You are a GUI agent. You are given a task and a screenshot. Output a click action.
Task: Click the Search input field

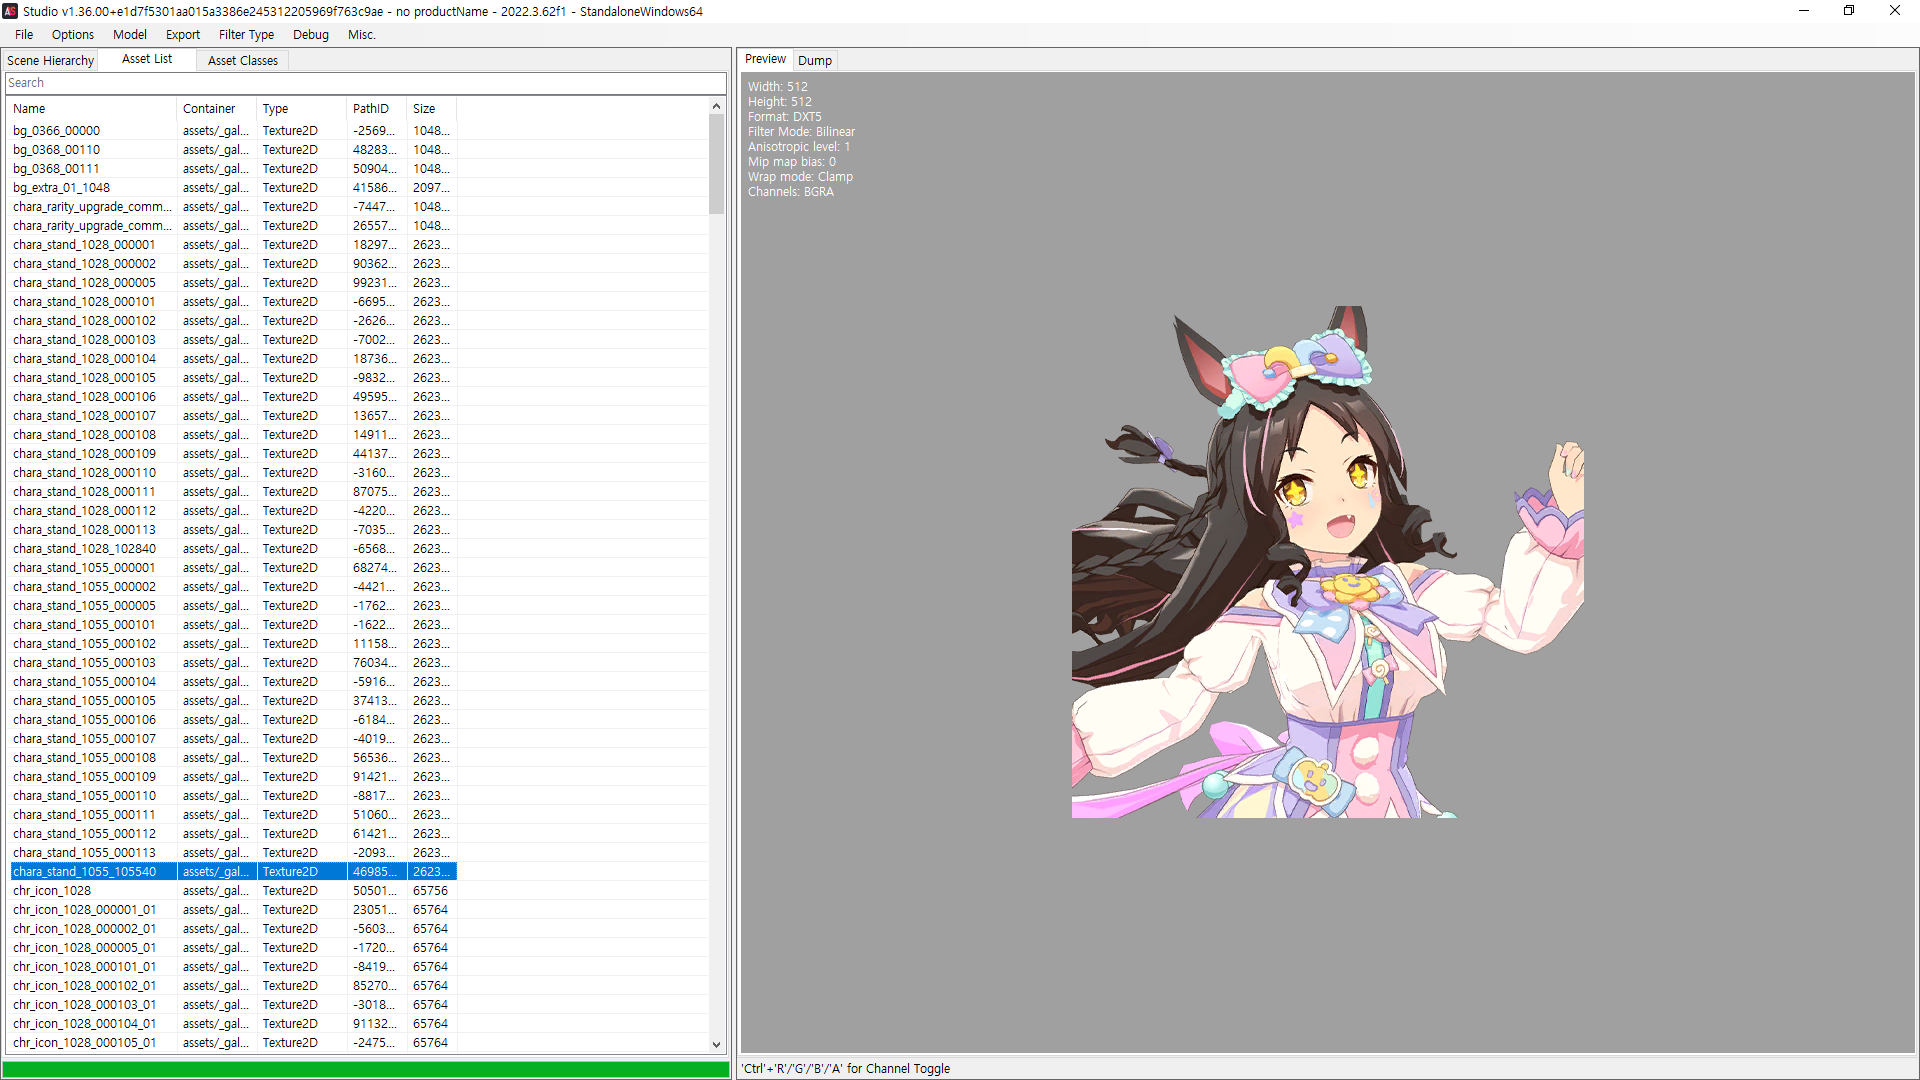click(365, 83)
